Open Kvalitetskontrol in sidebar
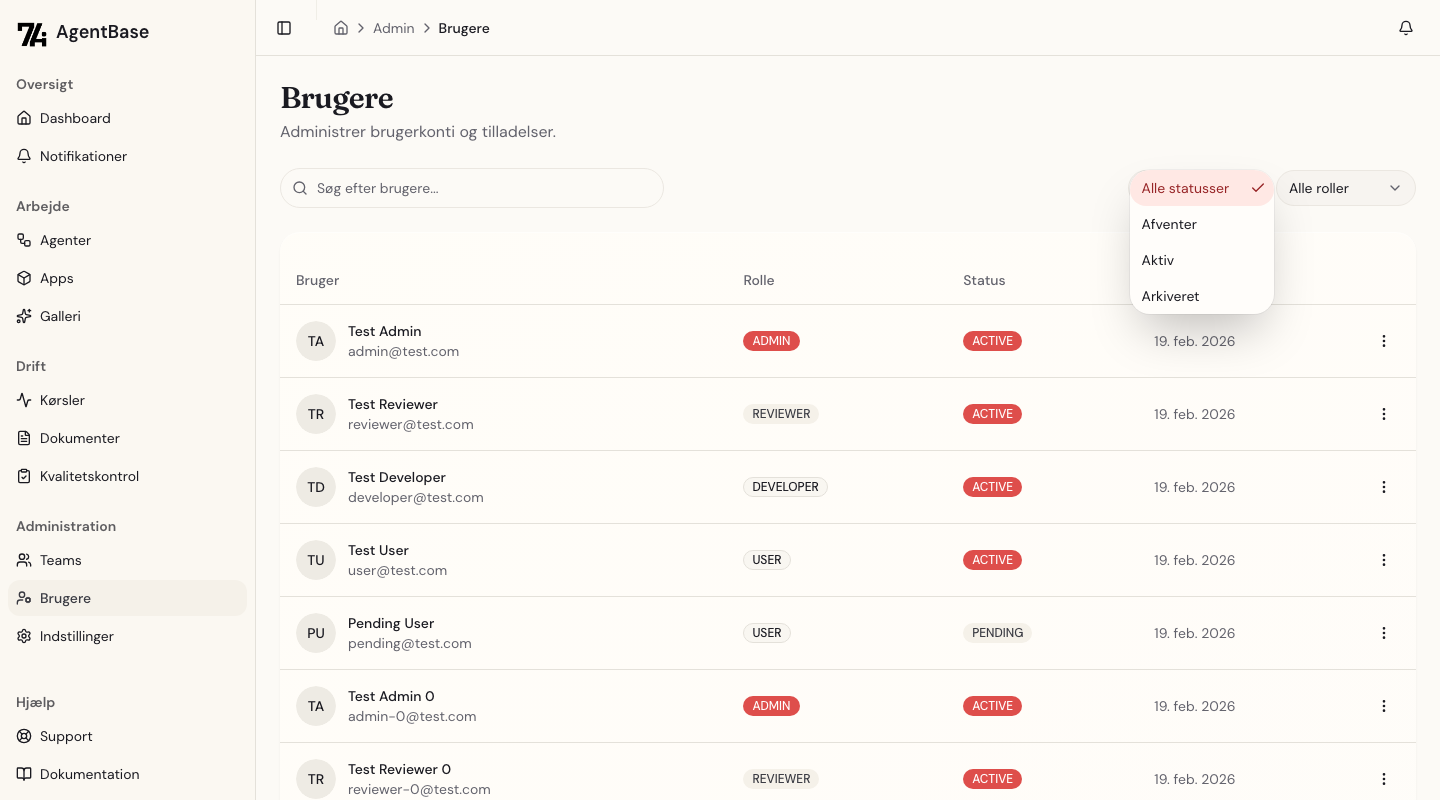This screenshot has width=1440, height=800. point(89,476)
